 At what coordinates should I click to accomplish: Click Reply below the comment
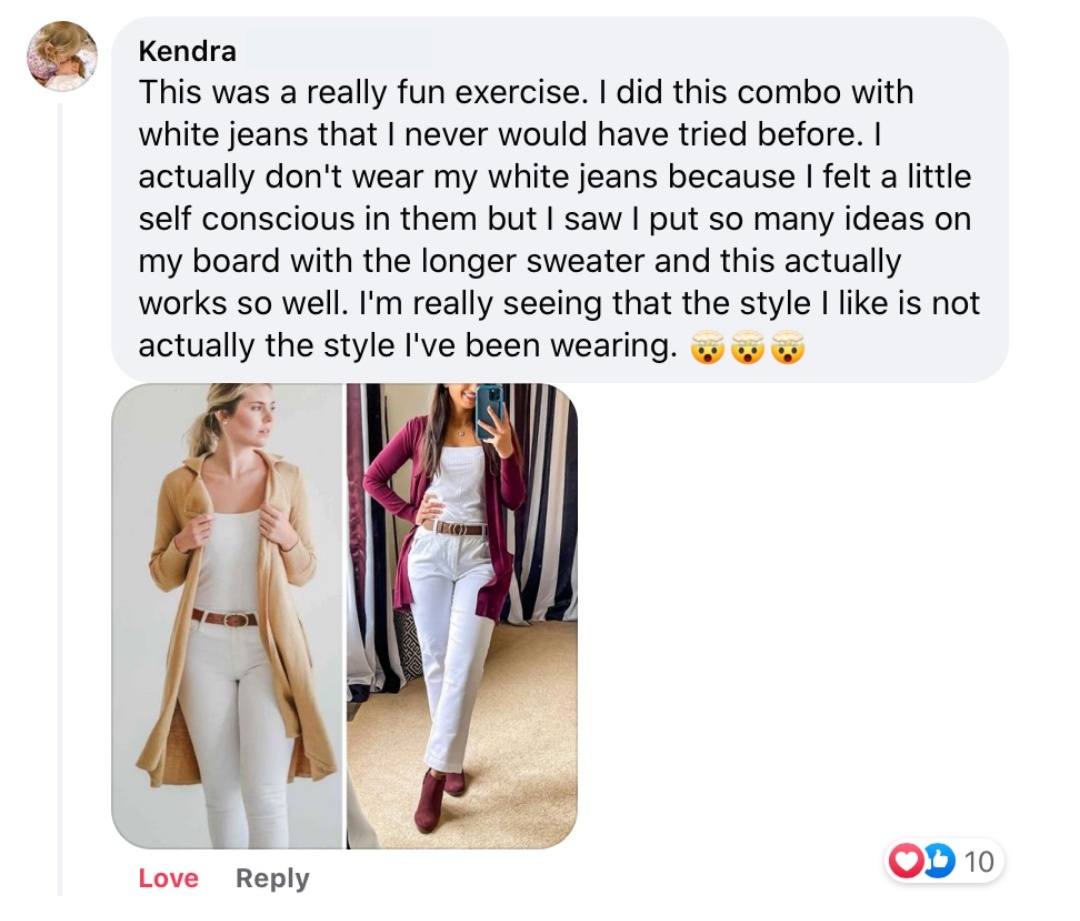(272, 878)
